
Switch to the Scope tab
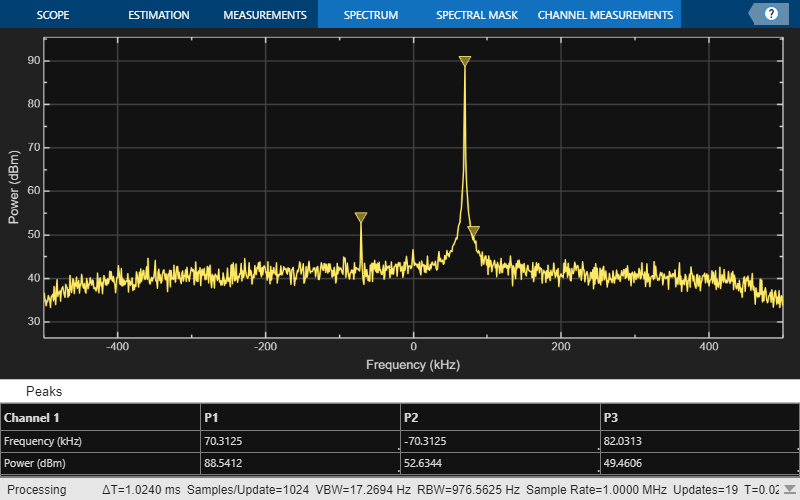click(52, 15)
